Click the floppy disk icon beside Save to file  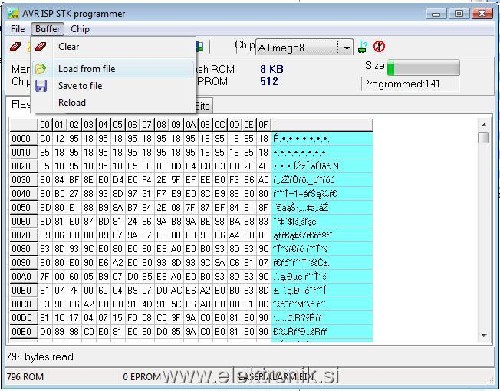point(41,86)
